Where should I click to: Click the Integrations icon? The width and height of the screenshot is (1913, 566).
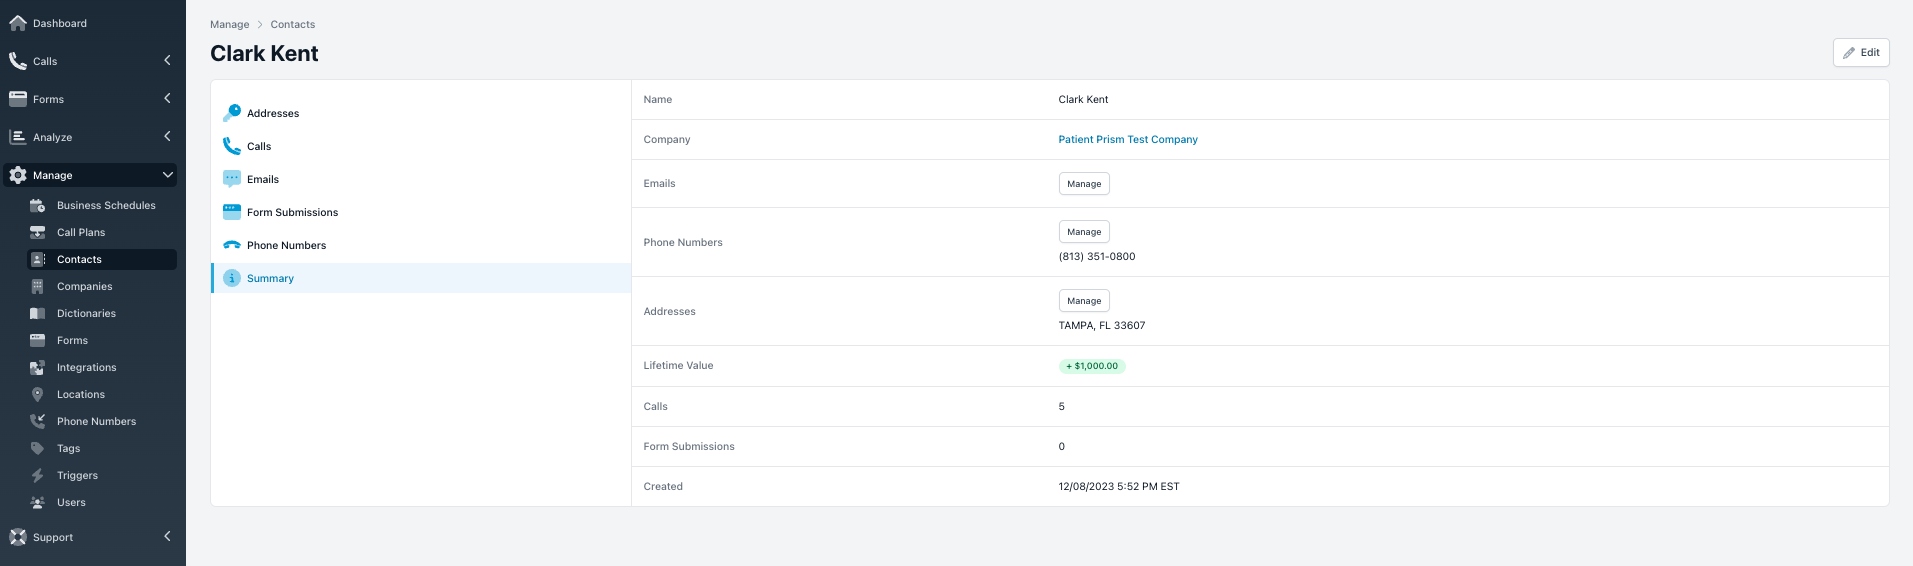point(38,367)
